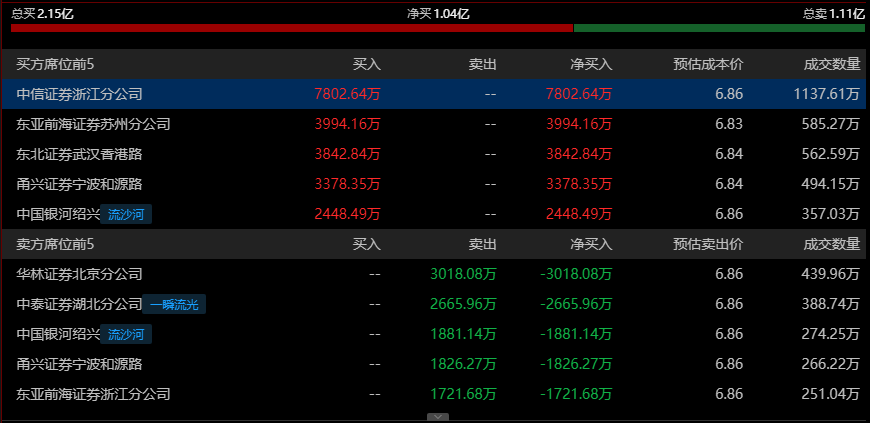Click the buy amount 3378.35万
Image resolution: width=870 pixels, height=423 pixels.
[x=347, y=184]
